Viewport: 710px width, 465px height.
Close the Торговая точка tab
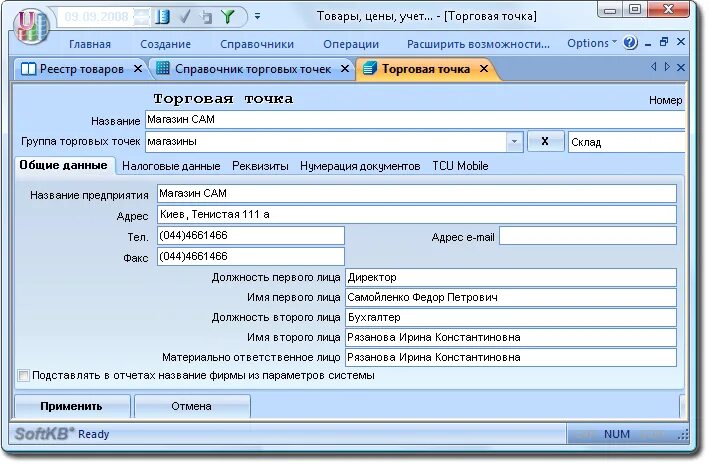click(x=484, y=69)
